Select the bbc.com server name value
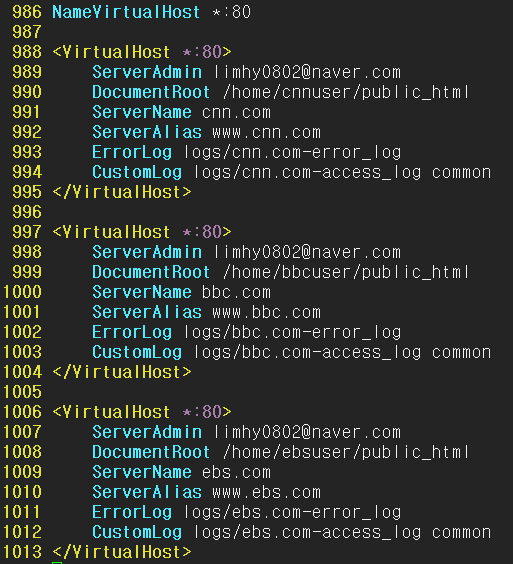This screenshot has width=513, height=564. coord(236,292)
